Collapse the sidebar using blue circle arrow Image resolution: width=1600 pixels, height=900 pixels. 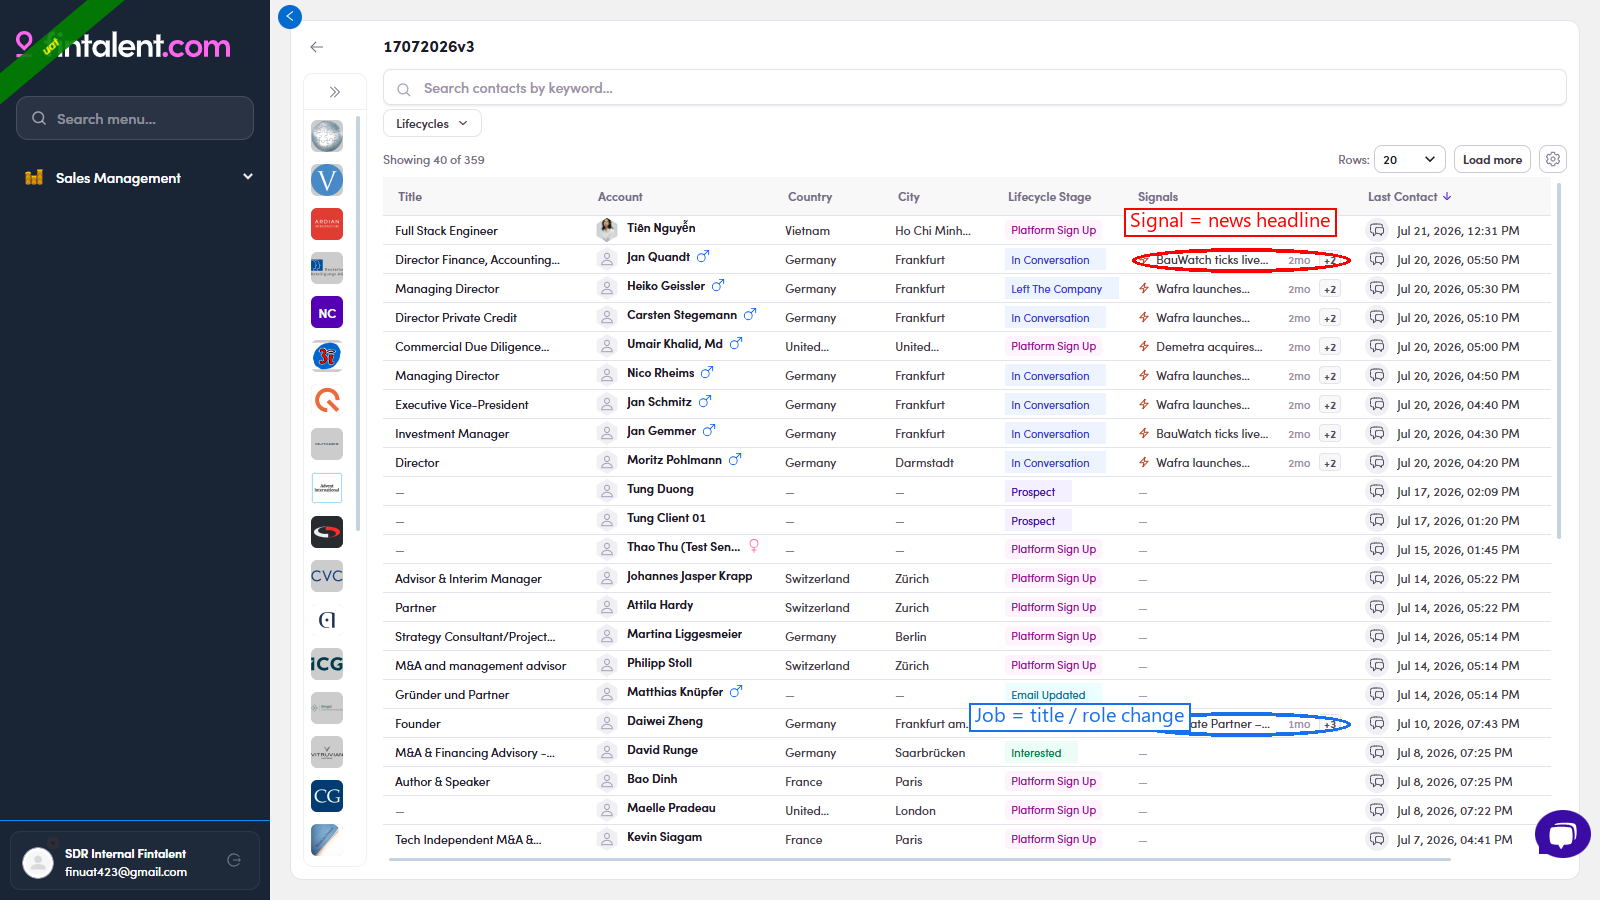click(290, 16)
